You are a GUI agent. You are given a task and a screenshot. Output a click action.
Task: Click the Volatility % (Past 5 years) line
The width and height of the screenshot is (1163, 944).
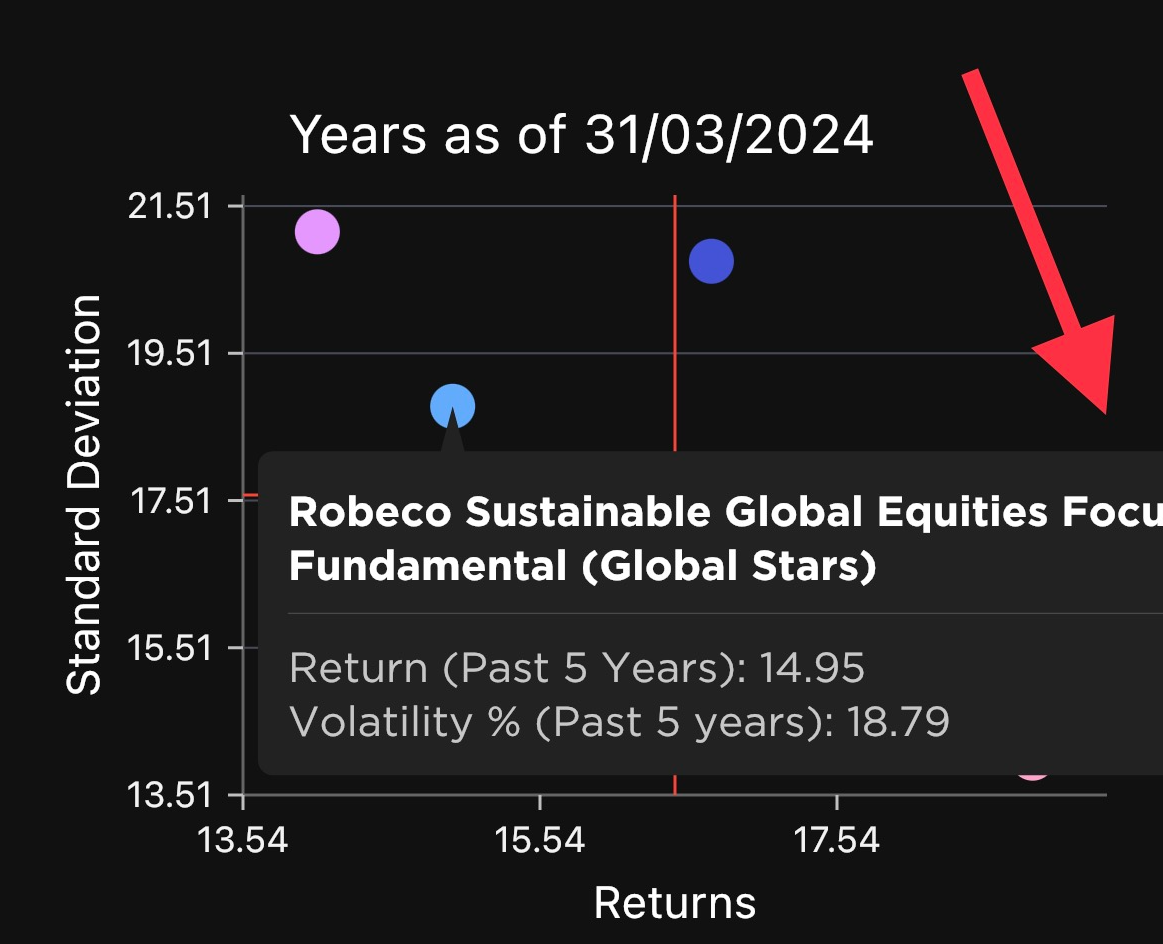point(618,721)
